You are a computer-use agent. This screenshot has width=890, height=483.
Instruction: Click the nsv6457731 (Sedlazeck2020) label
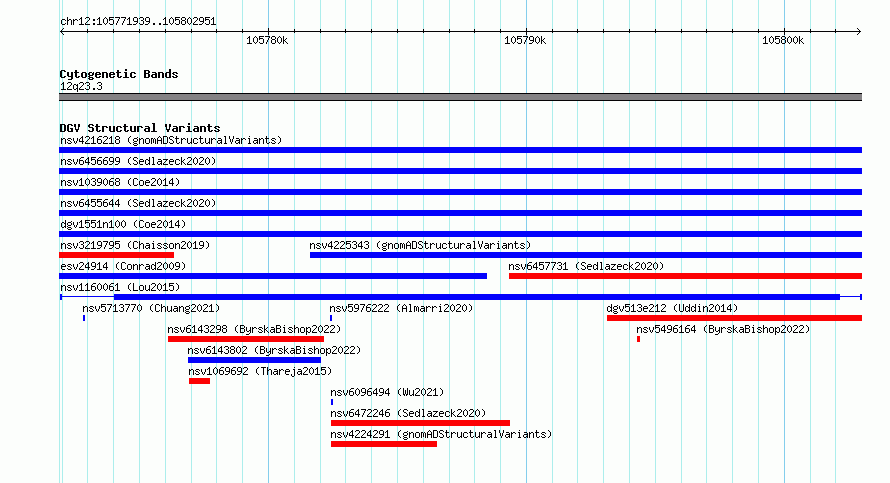point(586,266)
